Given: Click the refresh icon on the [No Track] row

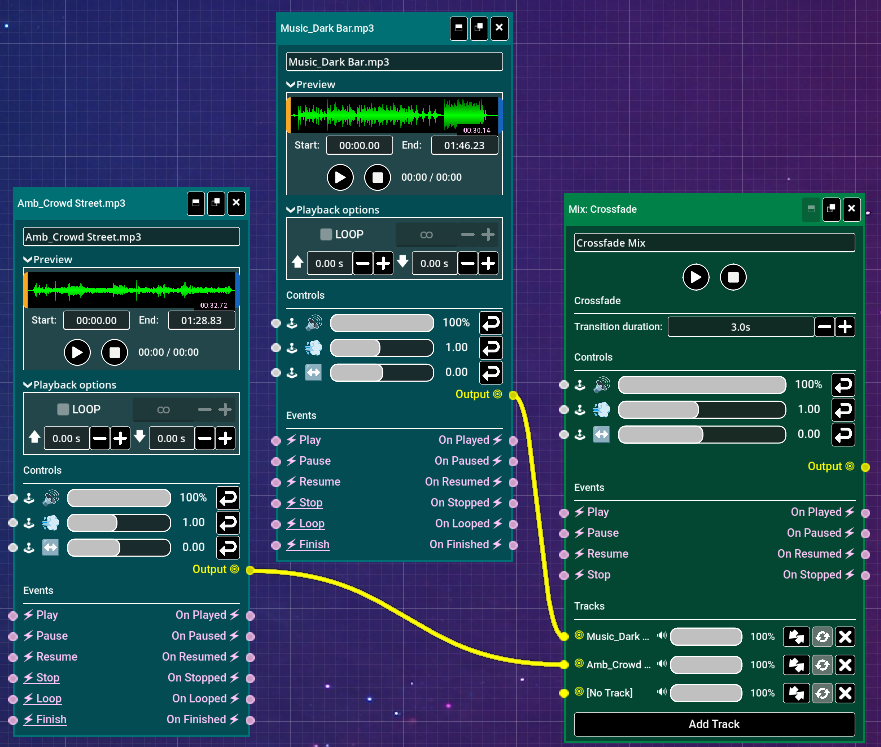Looking at the screenshot, I should (x=821, y=693).
